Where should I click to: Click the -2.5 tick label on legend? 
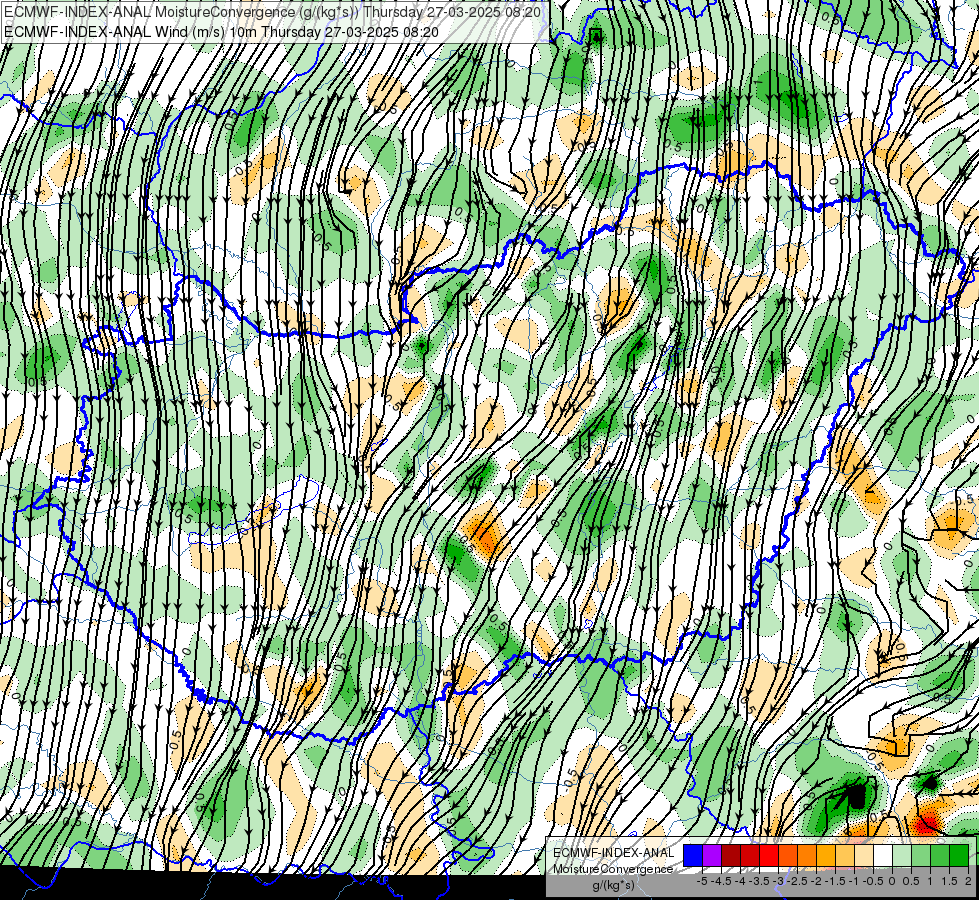[x=797, y=881]
